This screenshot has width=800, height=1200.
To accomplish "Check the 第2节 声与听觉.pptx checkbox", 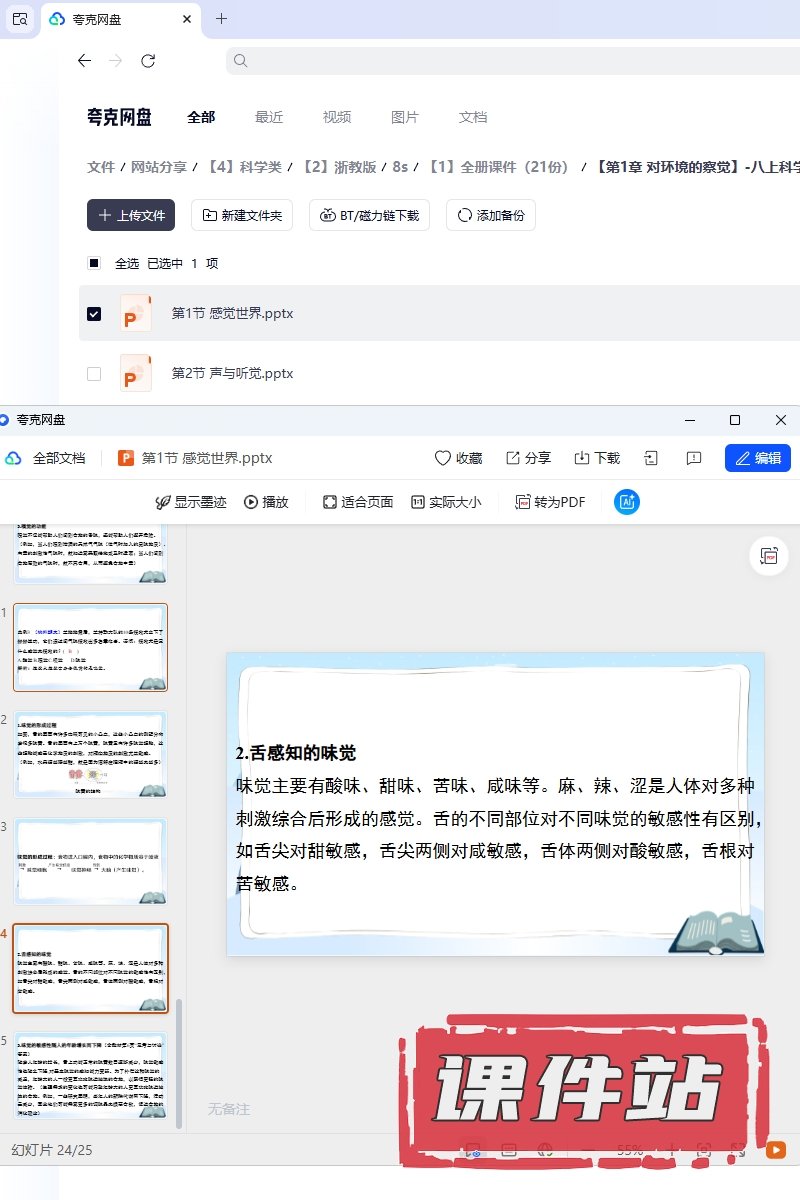I will pos(94,374).
